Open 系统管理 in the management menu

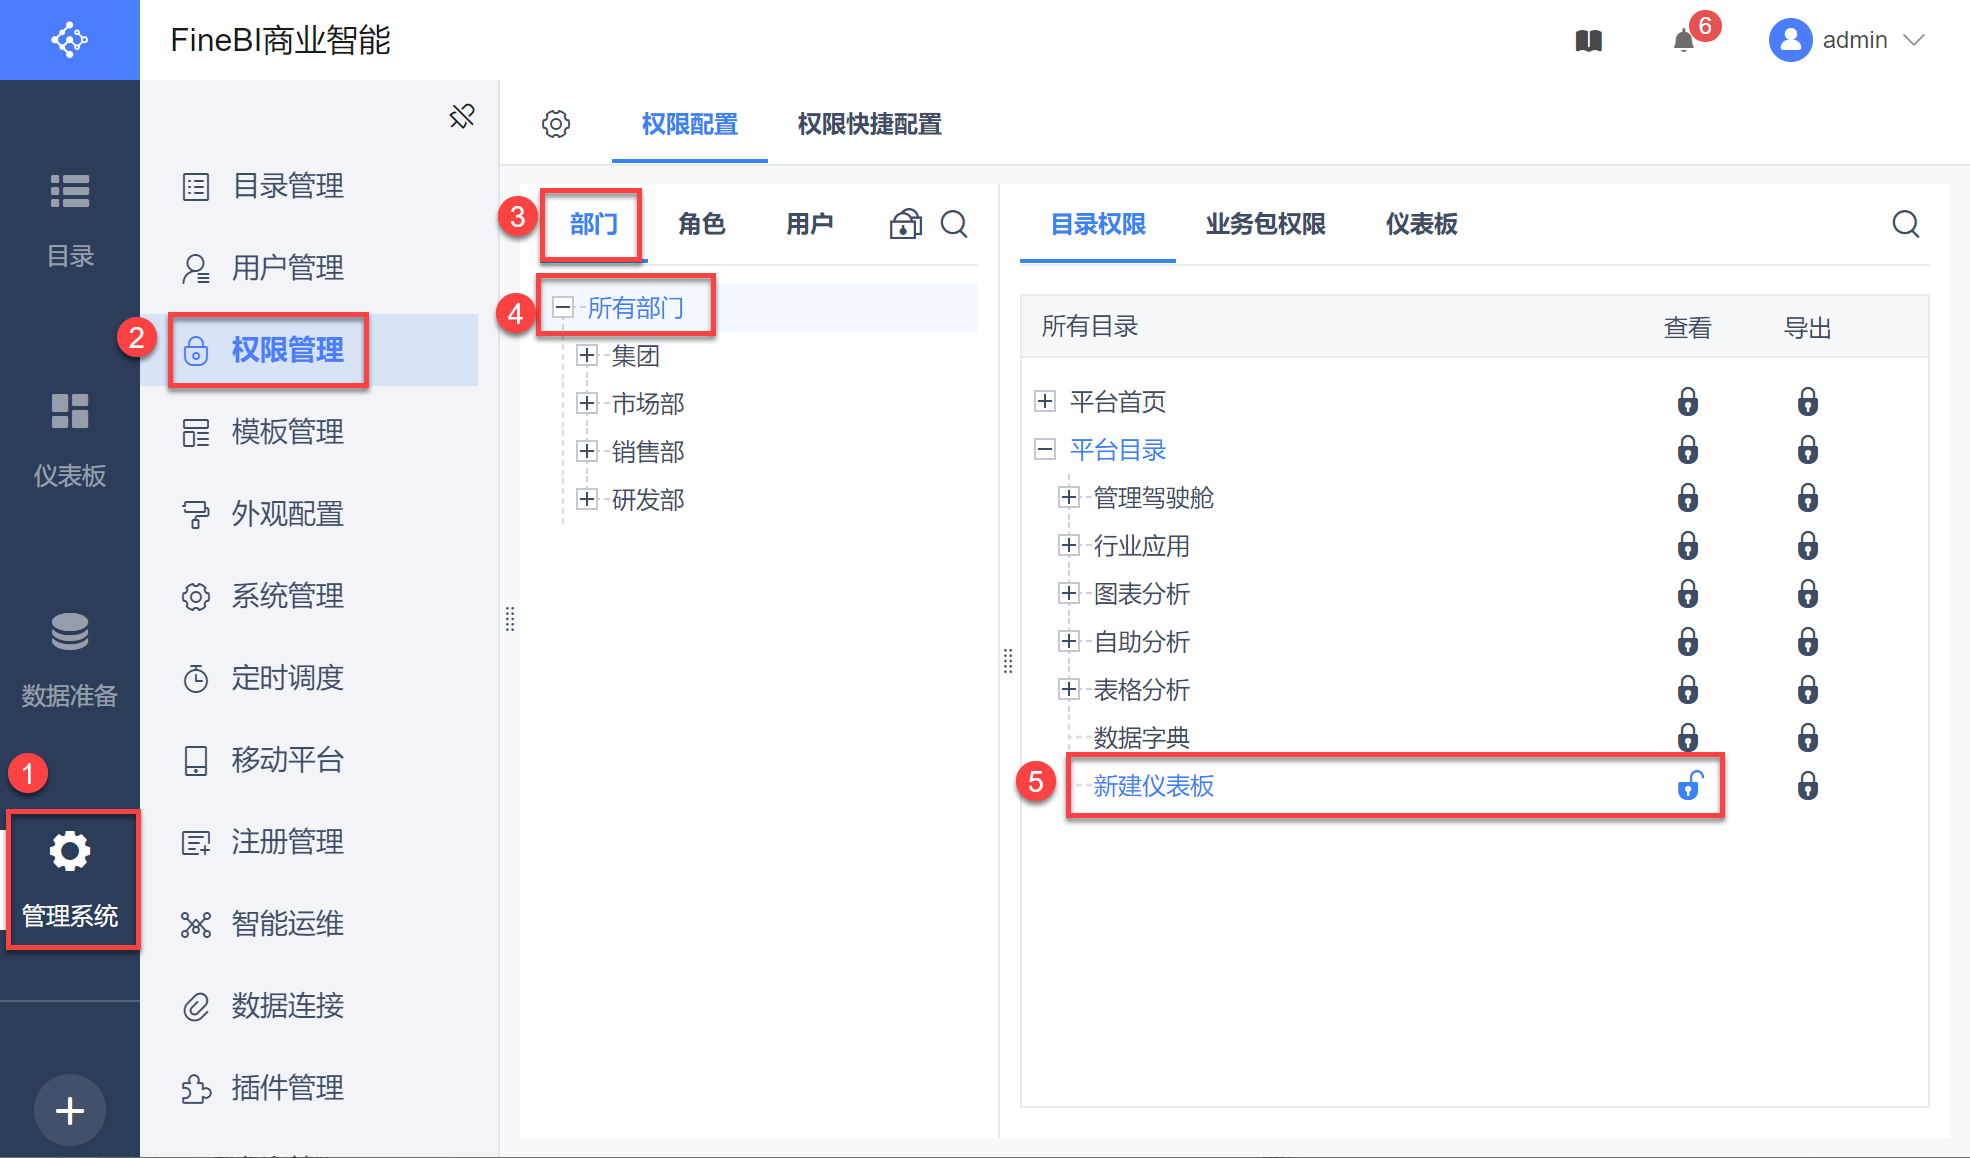[x=287, y=596]
